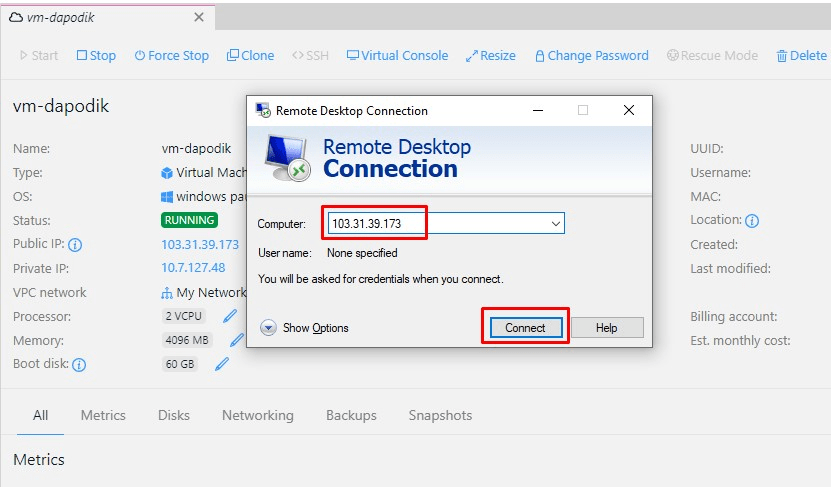The width and height of the screenshot is (831, 487).
Task: Open the public IP 103.31.39.173 link
Action: [x=200, y=244]
